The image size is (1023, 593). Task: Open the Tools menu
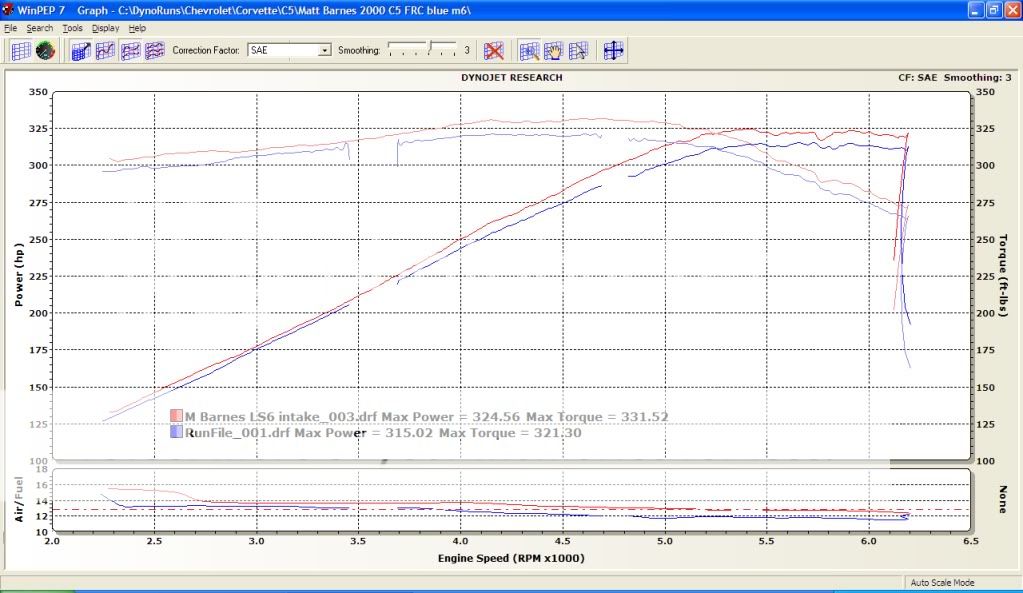pyautogui.click(x=71, y=28)
